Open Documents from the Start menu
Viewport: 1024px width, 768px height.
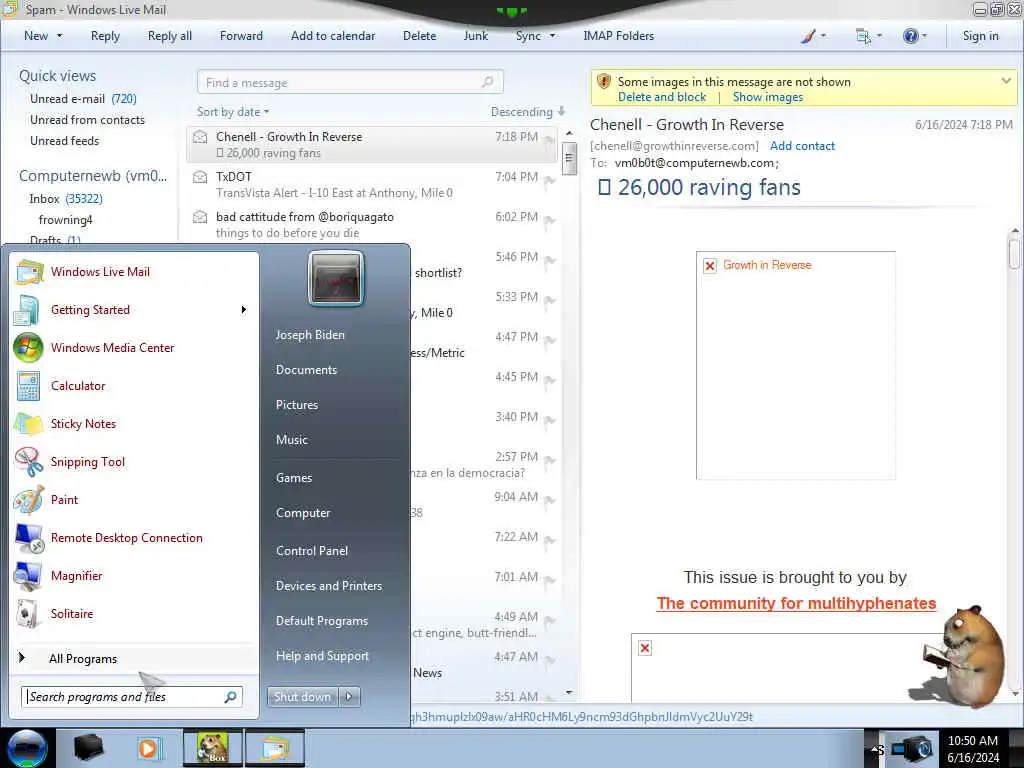(306, 370)
